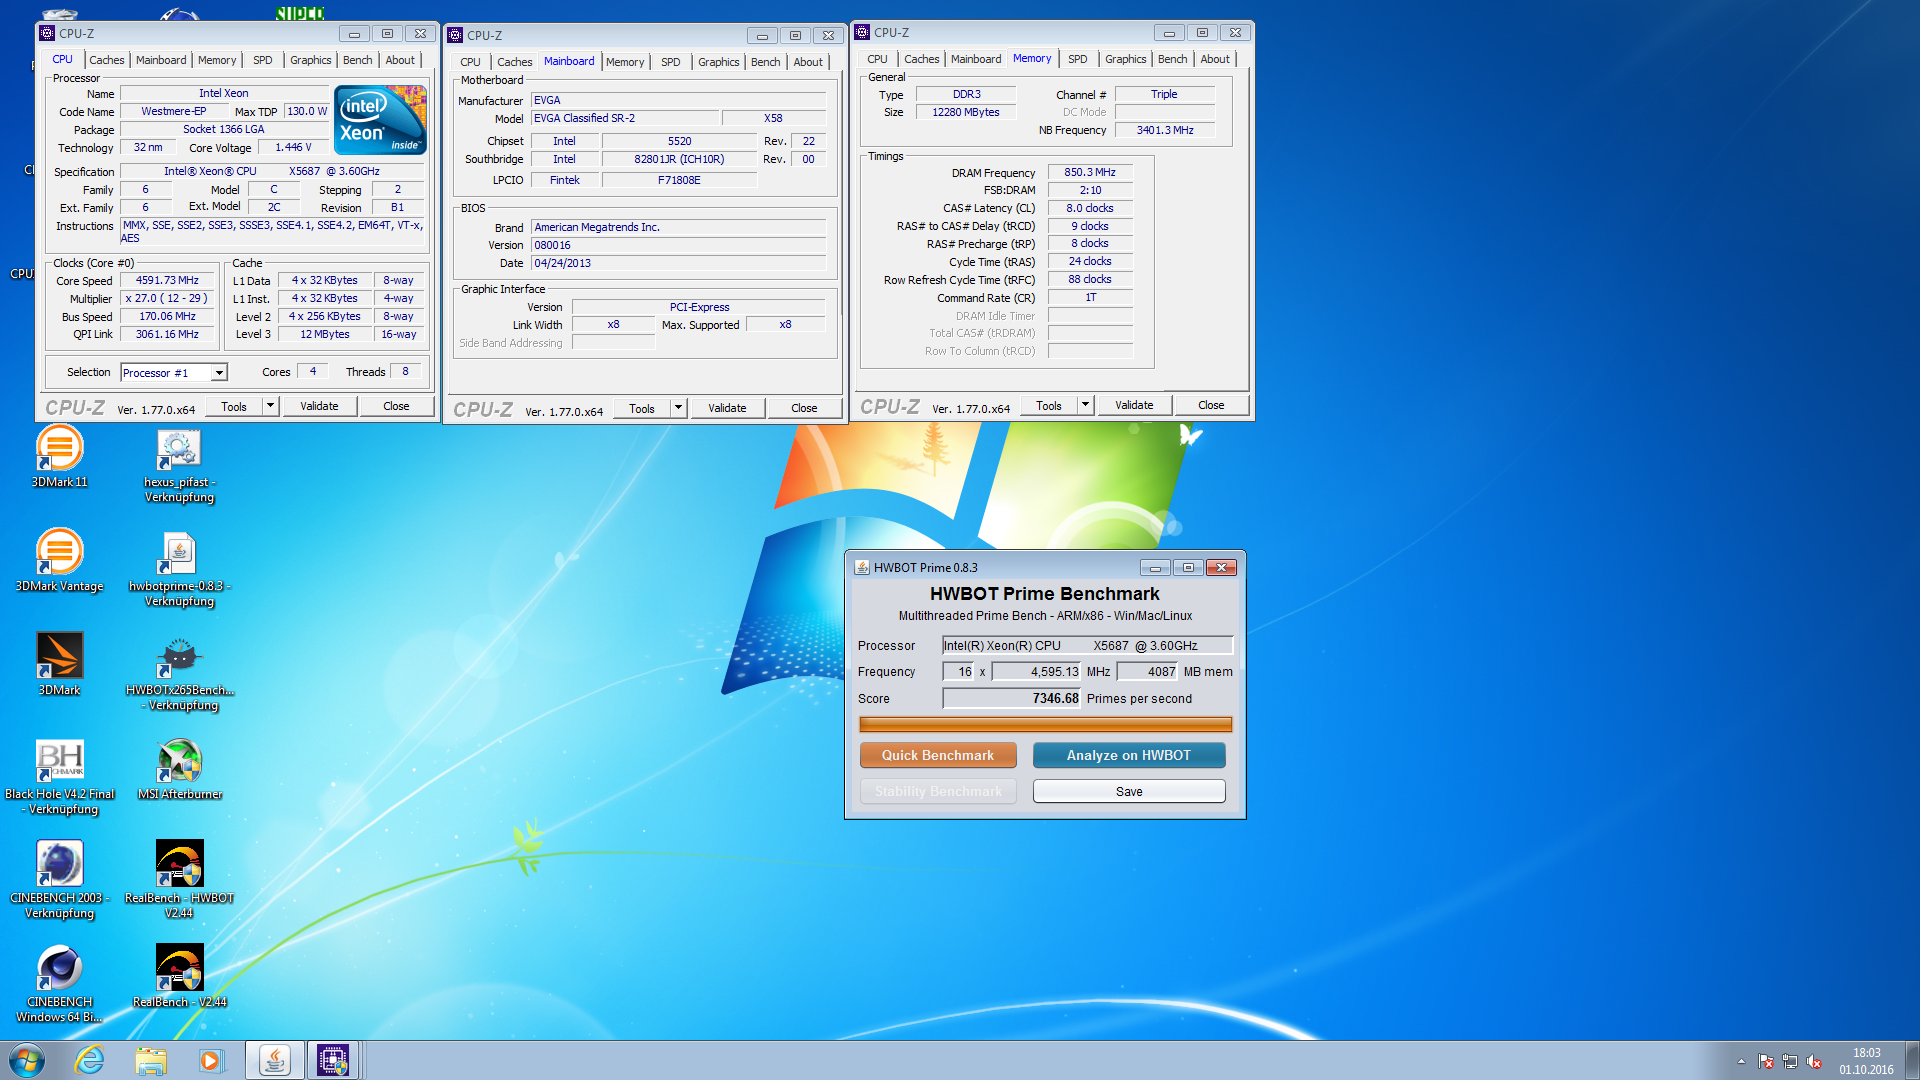
Task: Click the motherboard model EVGA Classified SR-2
Action: click(x=625, y=118)
